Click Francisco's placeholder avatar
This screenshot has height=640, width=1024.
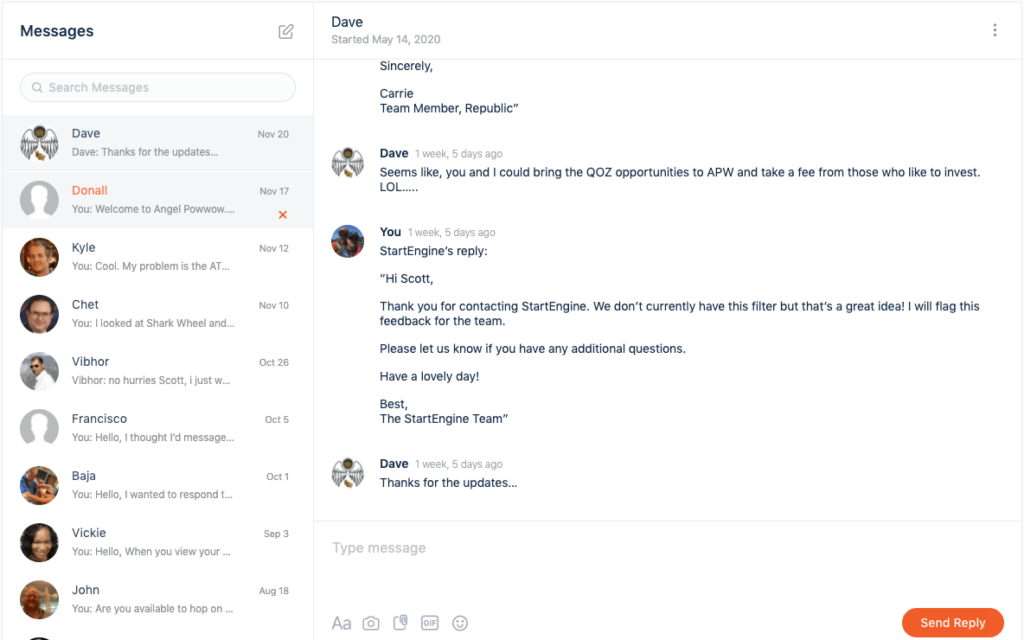click(x=39, y=428)
